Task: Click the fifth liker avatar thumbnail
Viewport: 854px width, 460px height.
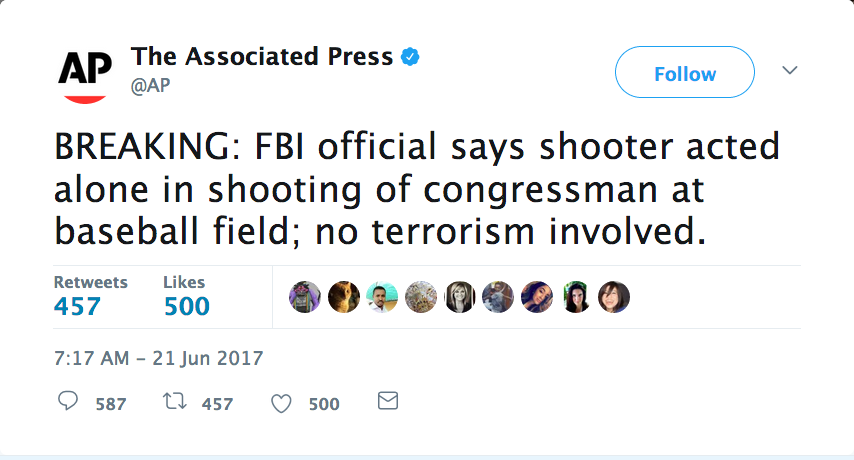Action: pos(459,297)
